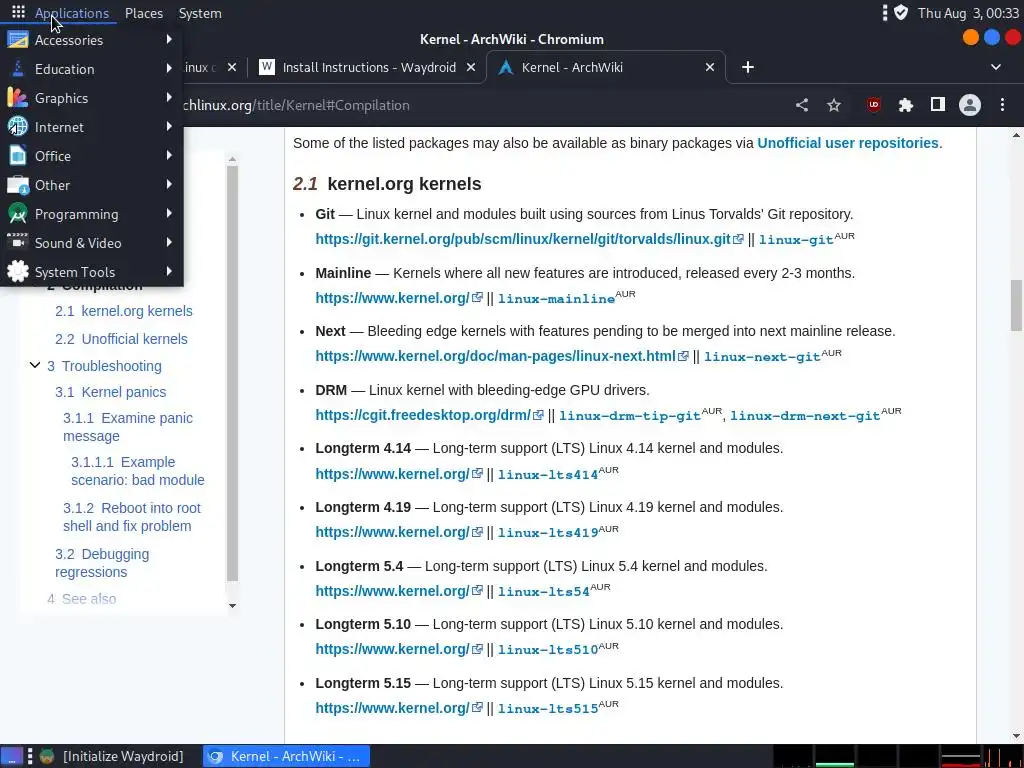Go to 2.1 kernel.org kernels in contents
This screenshot has height=768, width=1024.
(123, 311)
